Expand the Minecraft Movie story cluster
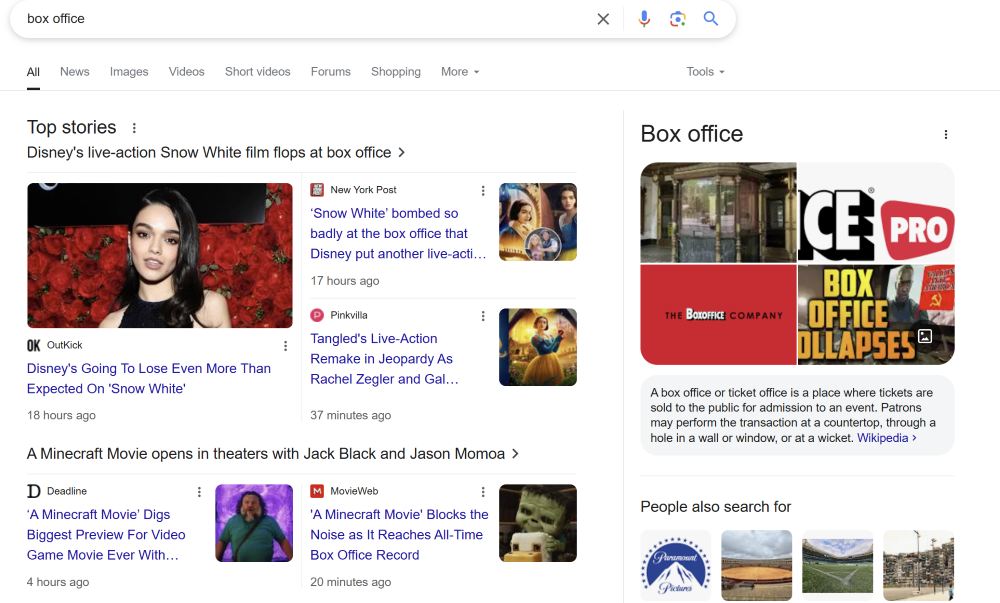This screenshot has height=603, width=1000. pos(273,454)
